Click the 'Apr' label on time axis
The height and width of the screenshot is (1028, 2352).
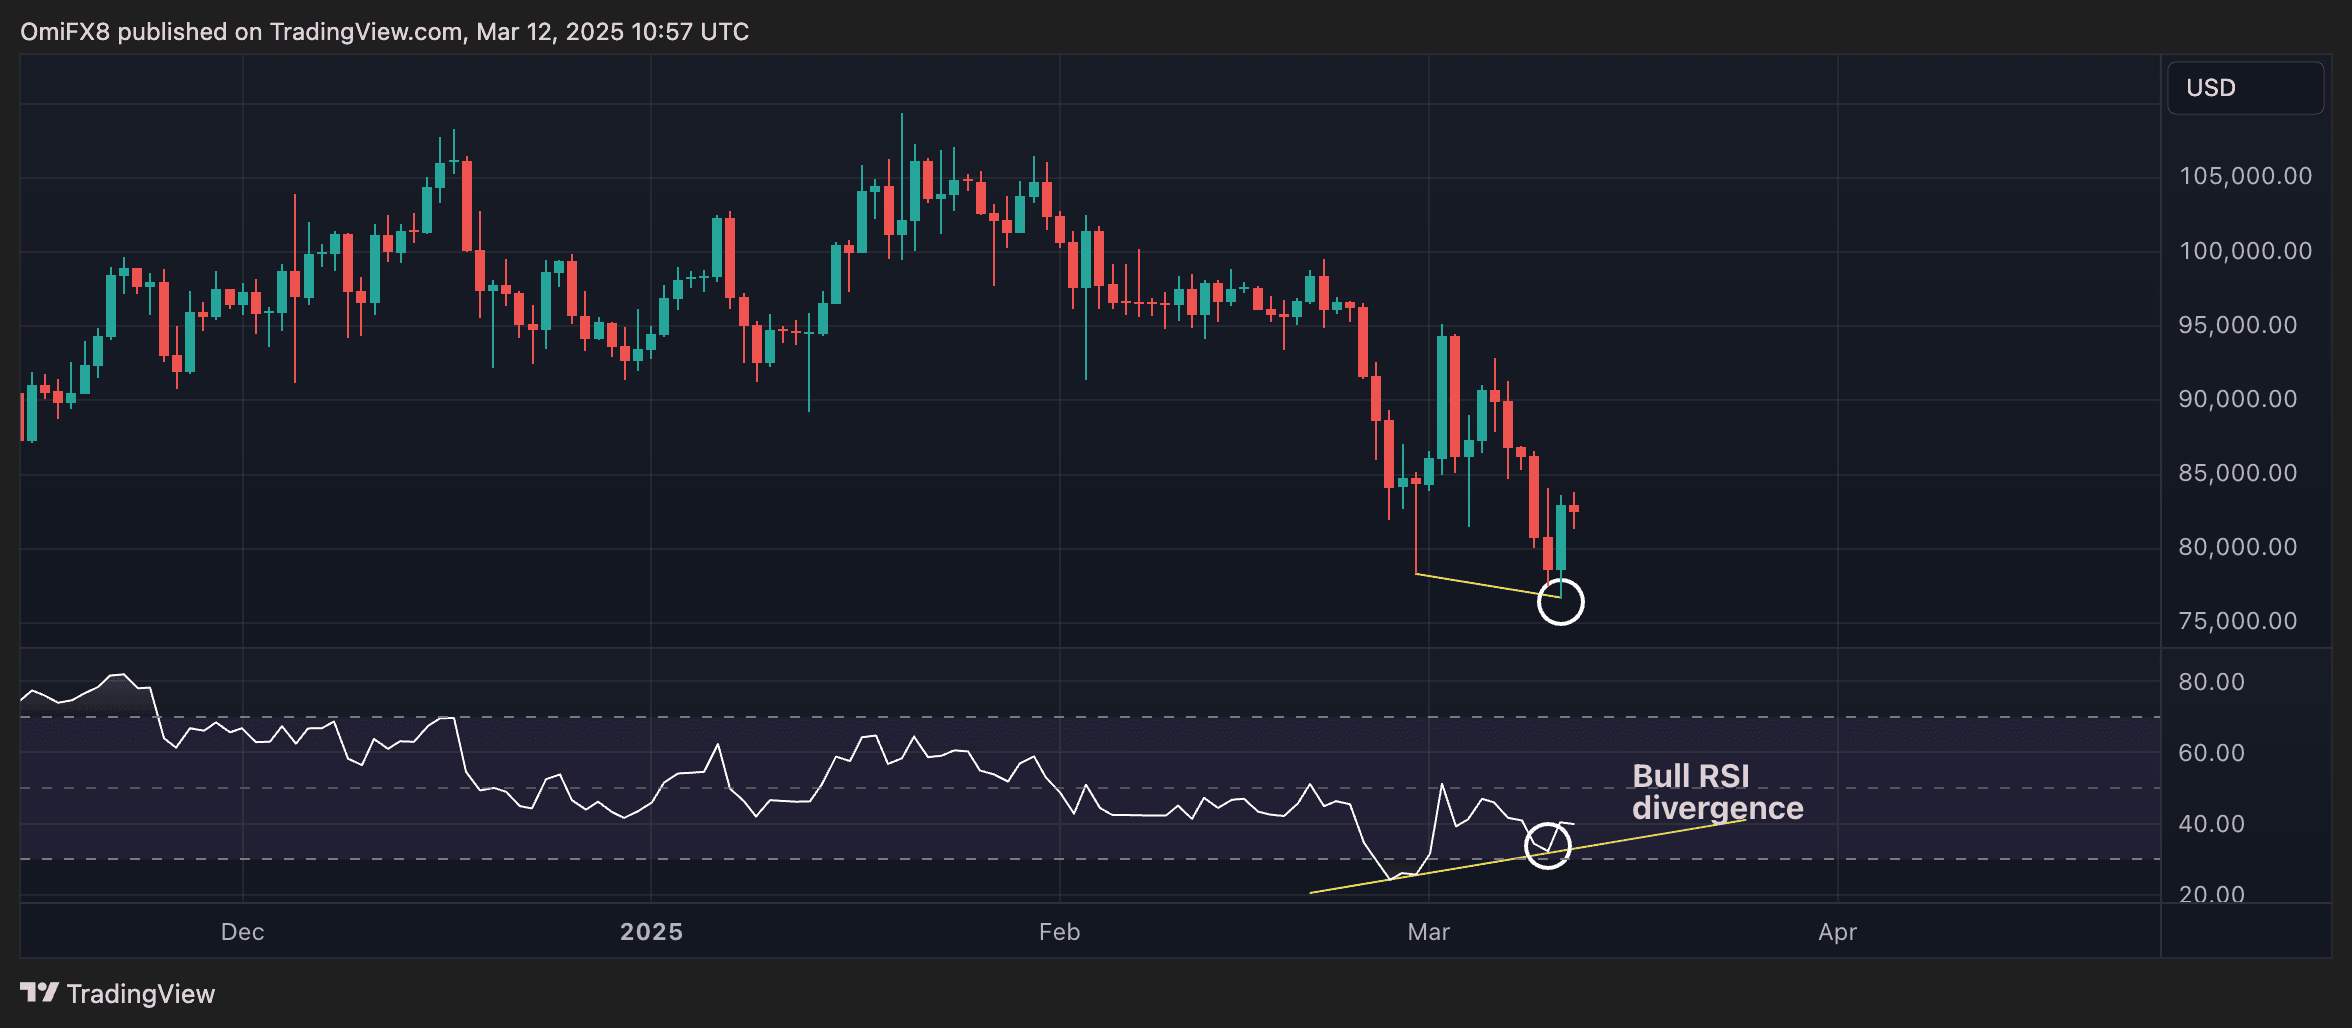click(1837, 932)
